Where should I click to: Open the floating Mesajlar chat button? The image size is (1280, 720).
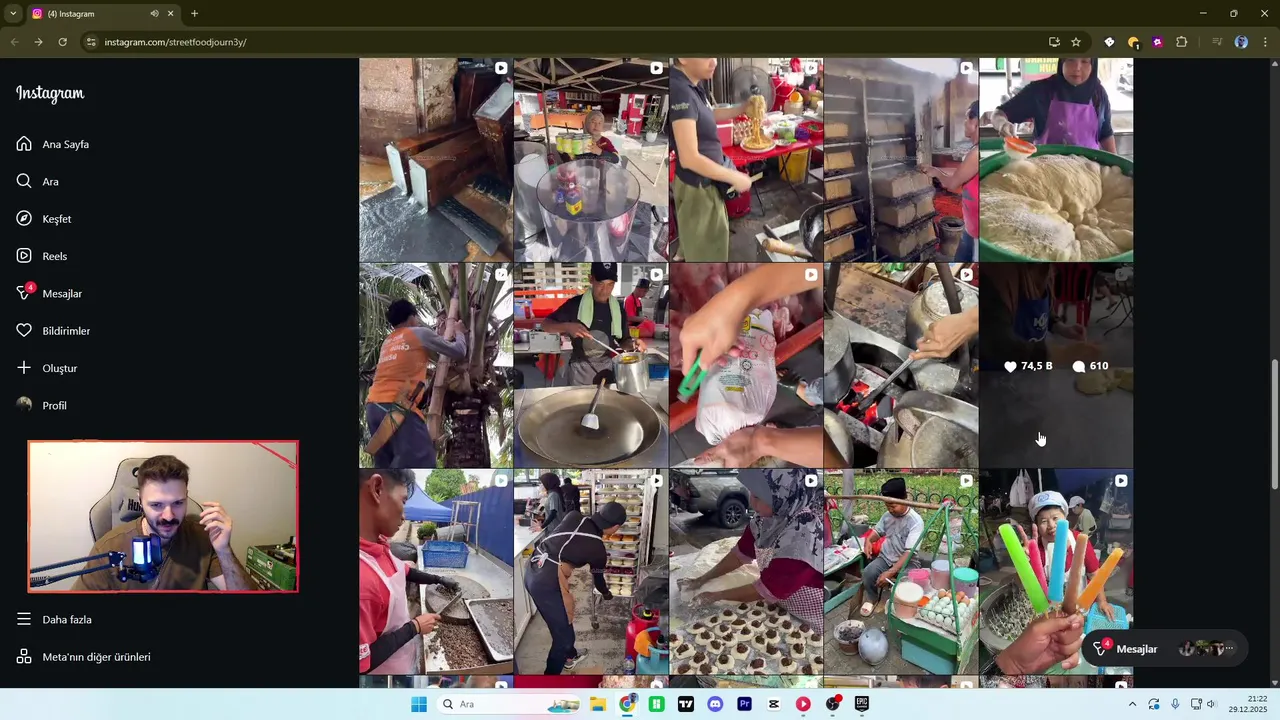(1164, 649)
